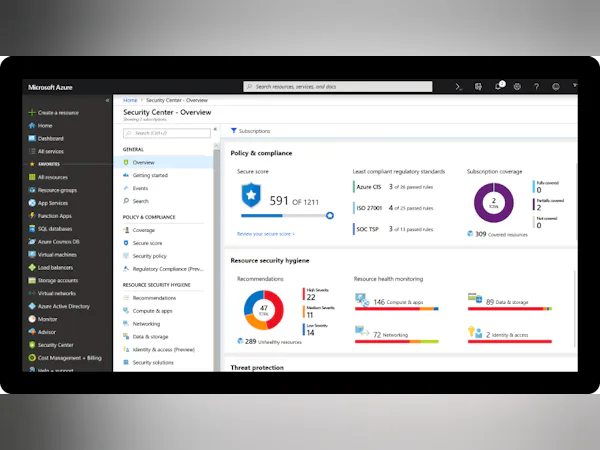The image size is (600, 450).
Task: Click the secure score progress slider
Action: point(287,216)
